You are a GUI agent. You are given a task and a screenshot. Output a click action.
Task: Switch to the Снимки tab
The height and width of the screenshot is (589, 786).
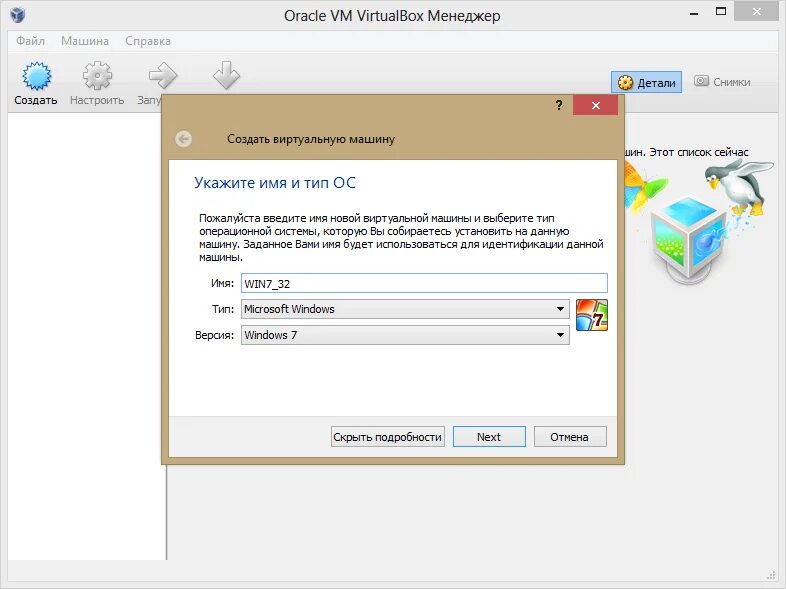[x=722, y=82]
